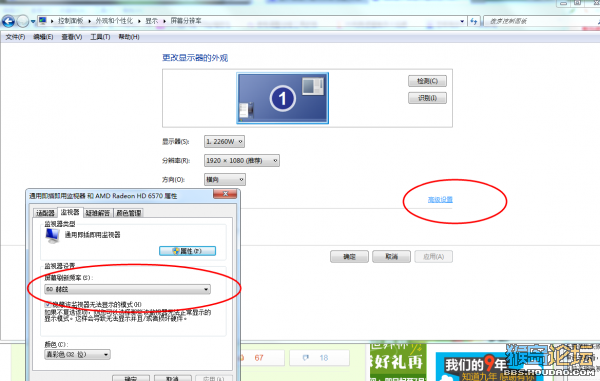Click the forward navigation arrow button
600x381 pixels.
tap(23, 21)
